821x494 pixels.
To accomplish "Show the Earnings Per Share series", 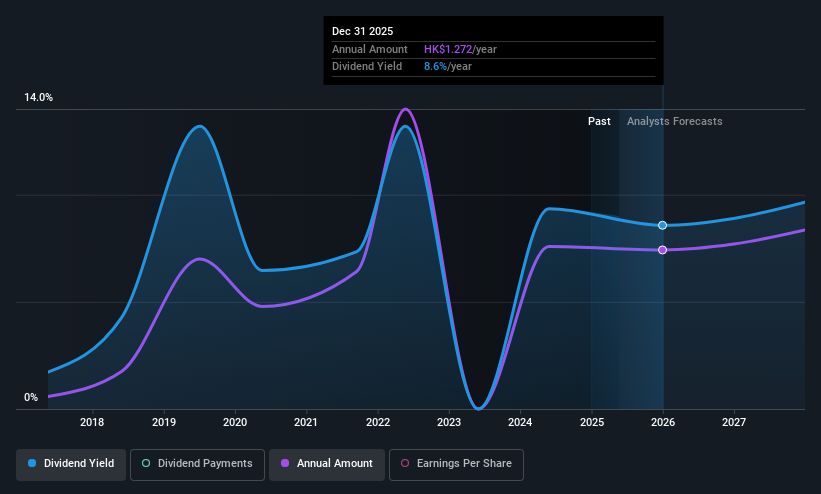I will pos(456,465).
